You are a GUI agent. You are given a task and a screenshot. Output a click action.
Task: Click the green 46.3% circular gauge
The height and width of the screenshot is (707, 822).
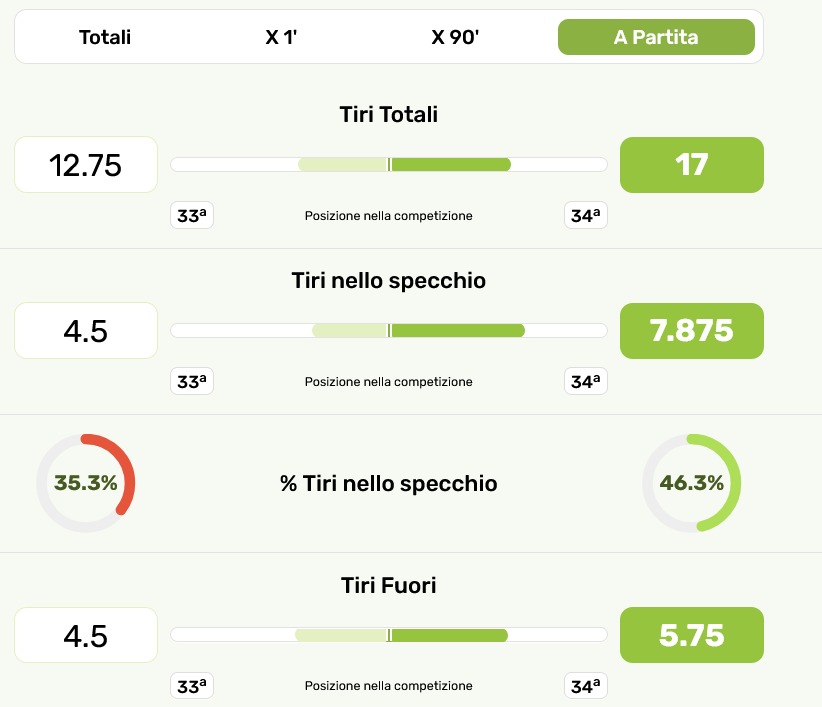click(691, 483)
